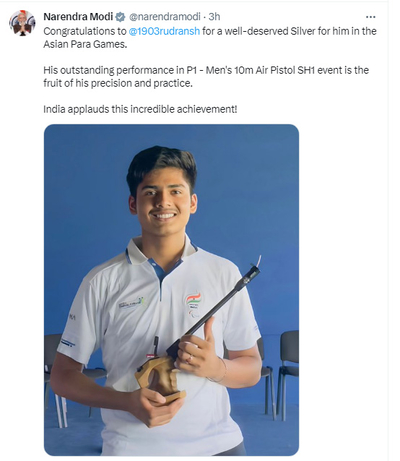Open the three-dot more options menu
Image resolution: width=400 pixels, height=461 pixels.
371,17
